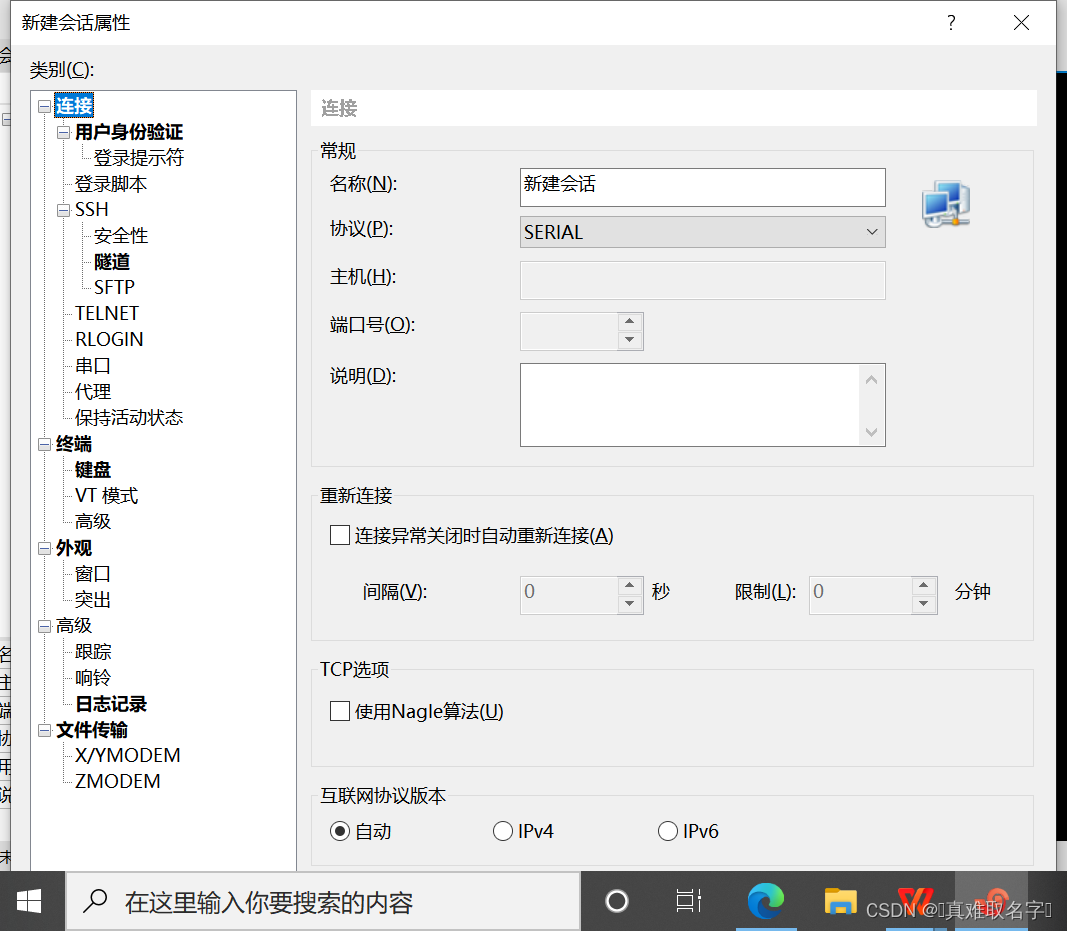Collapse the 终端 tree node
Viewport: 1067px width, 931px height.
pos(44,444)
